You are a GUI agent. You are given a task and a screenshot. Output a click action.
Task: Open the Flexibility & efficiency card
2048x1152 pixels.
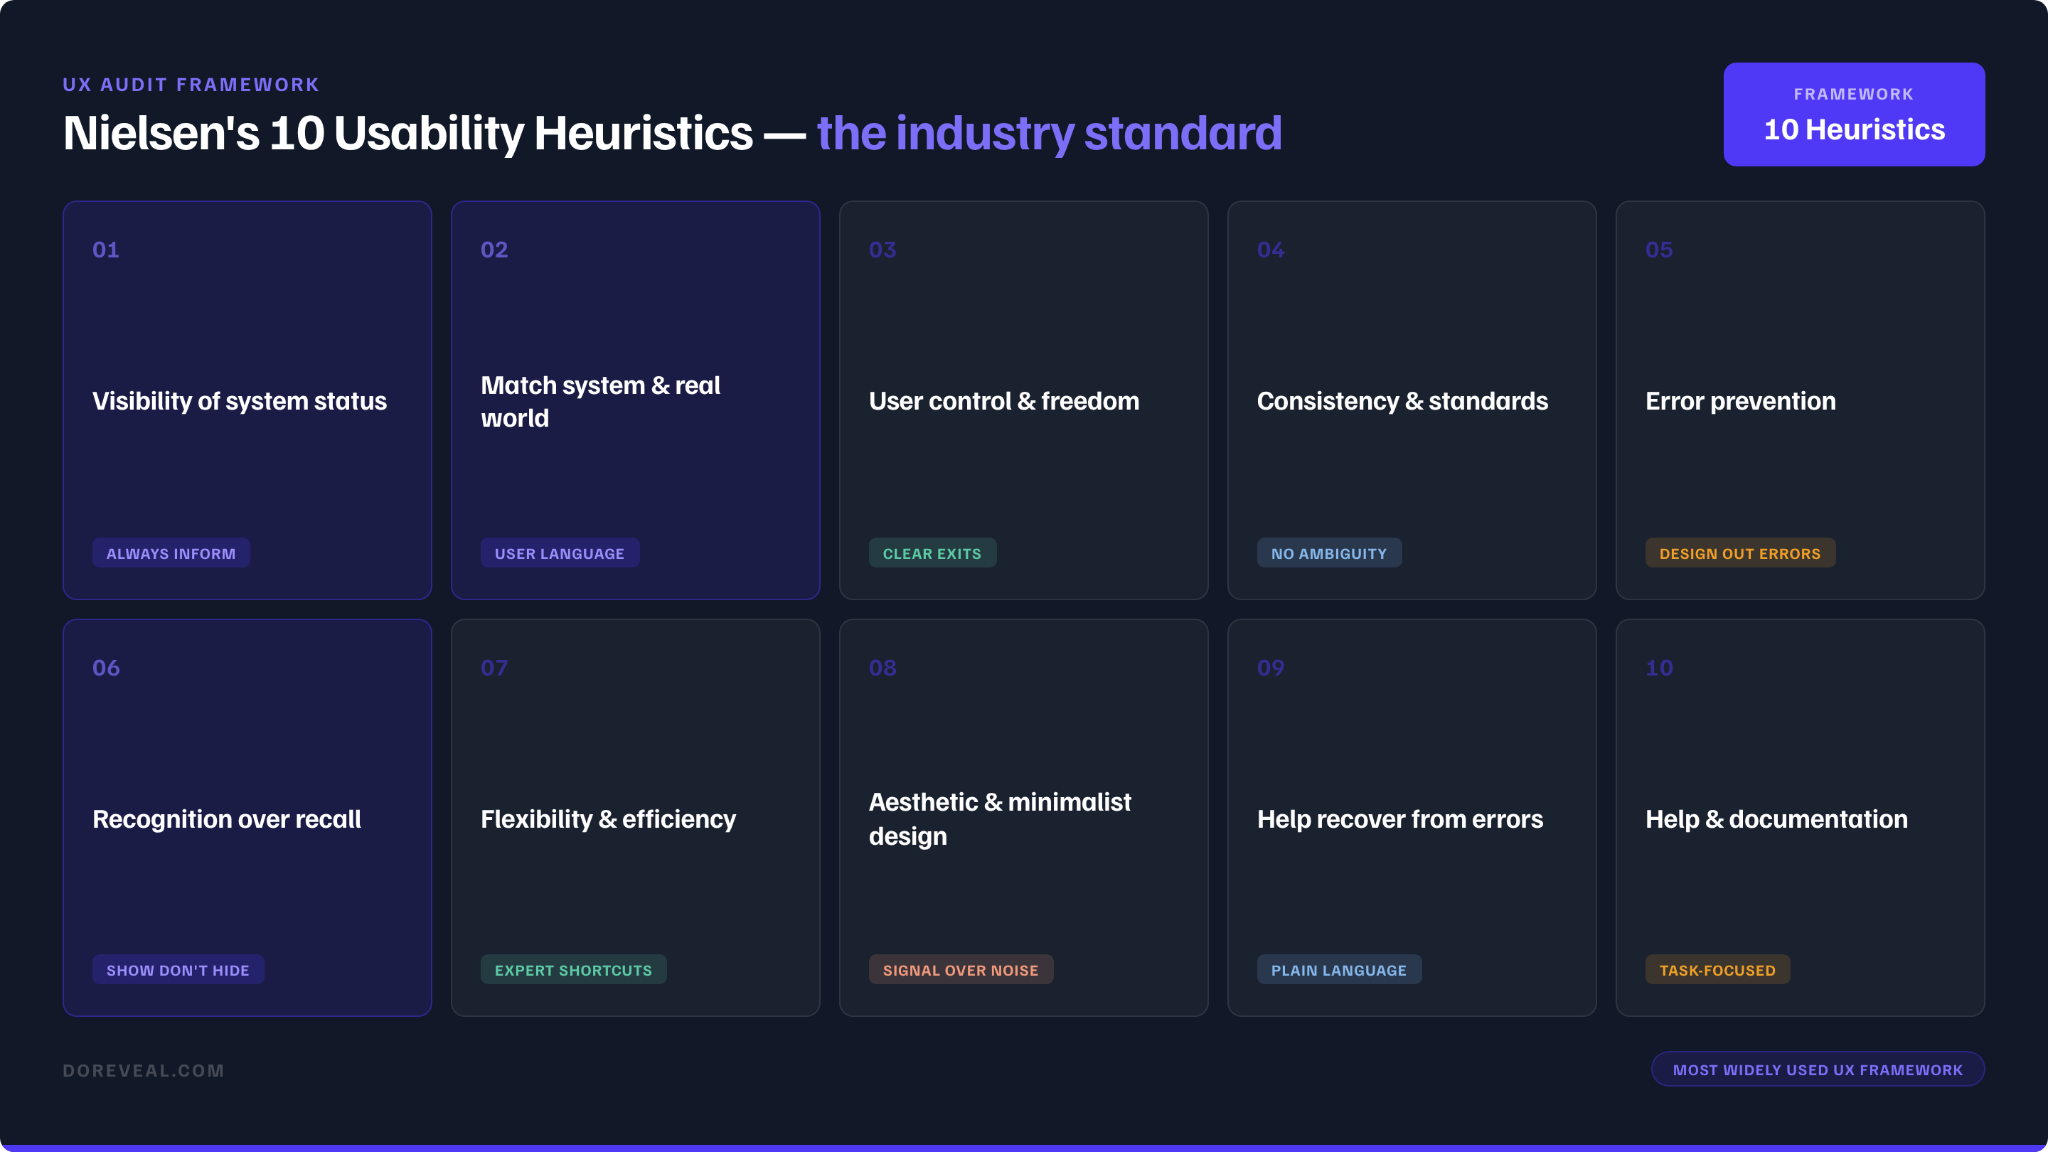[x=635, y=818]
